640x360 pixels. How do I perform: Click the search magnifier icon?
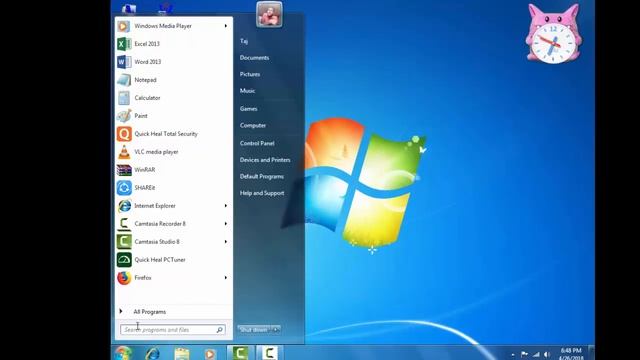coord(219,329)
